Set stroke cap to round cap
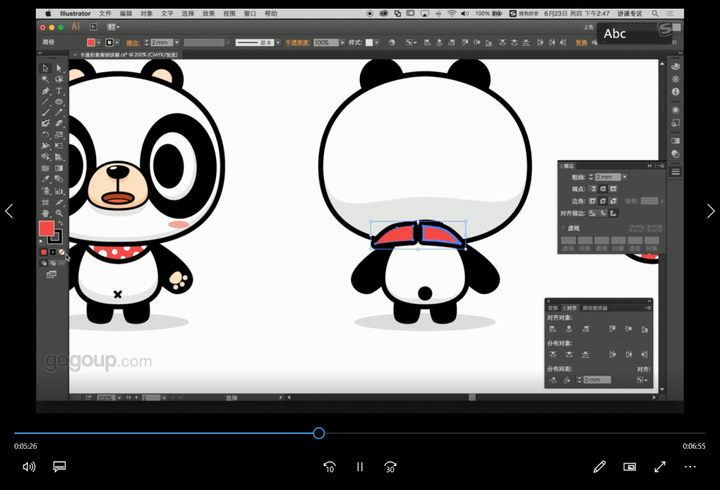This screenshot has width=720, height=490. point(603,189)
